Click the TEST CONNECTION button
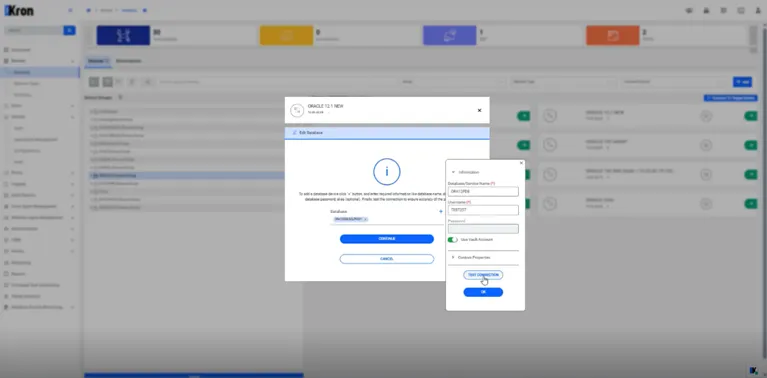 click(x=483, y=275)
